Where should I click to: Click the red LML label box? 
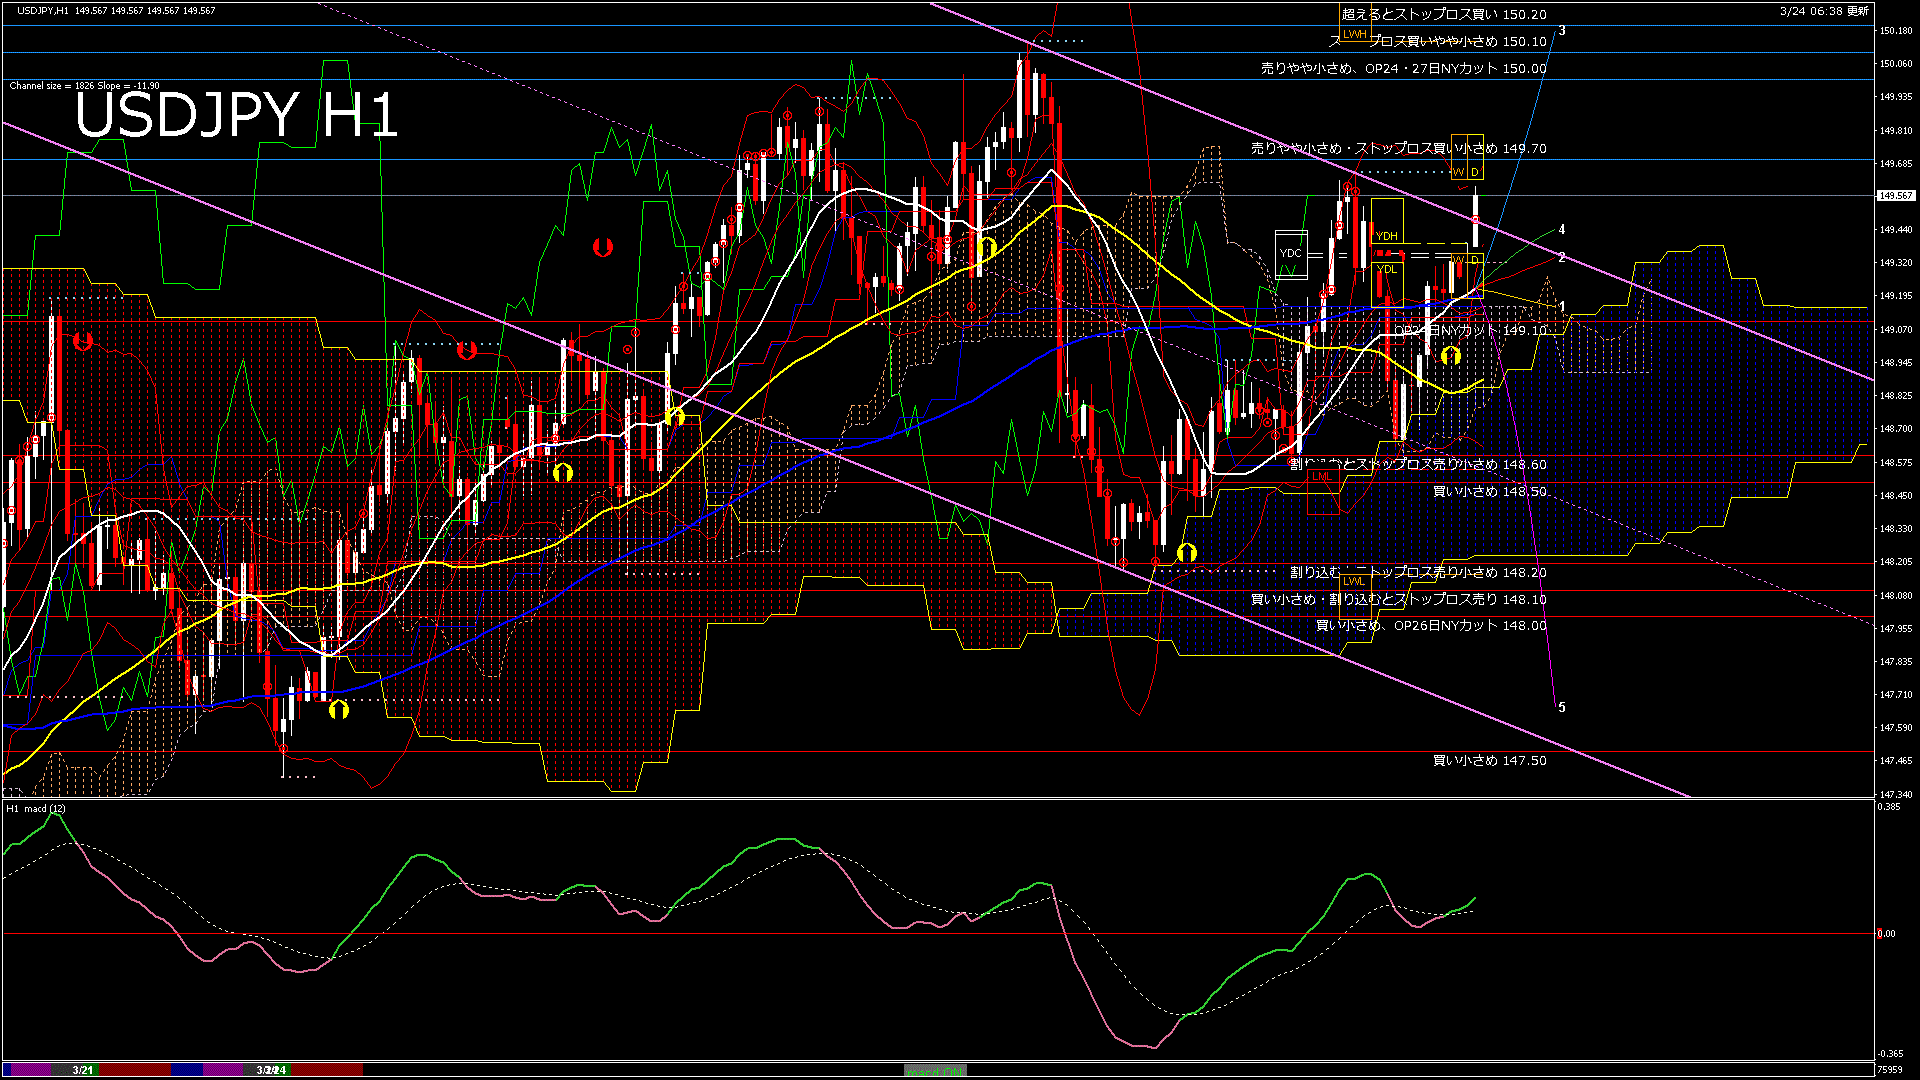[x=1322, y=476]
